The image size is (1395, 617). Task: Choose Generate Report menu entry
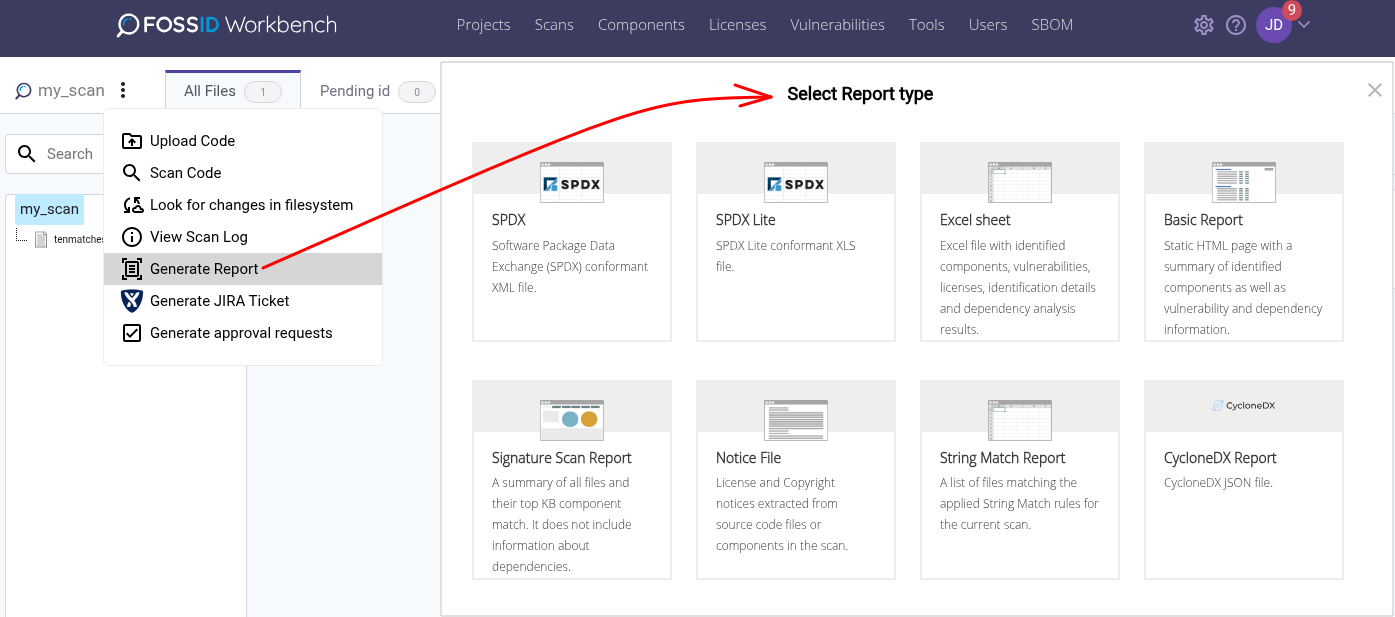[x=243, y=269]
